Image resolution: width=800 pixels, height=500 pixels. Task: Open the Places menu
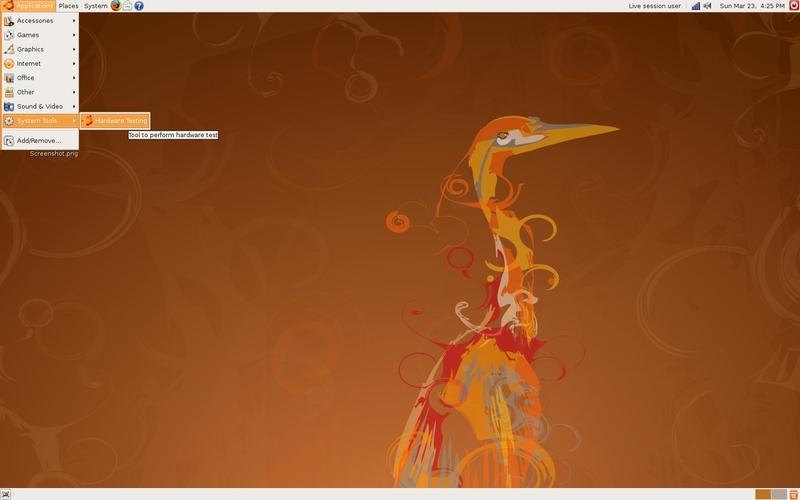(68, 6)
